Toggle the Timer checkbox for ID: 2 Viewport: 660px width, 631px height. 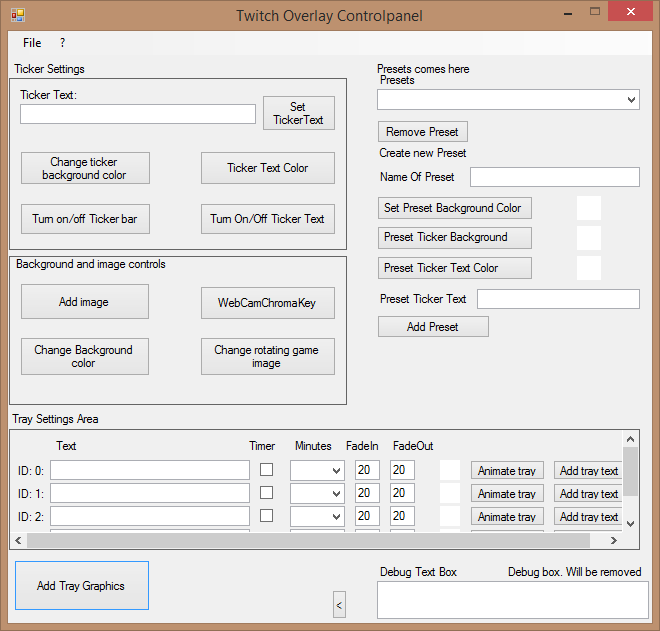point(267,516)
